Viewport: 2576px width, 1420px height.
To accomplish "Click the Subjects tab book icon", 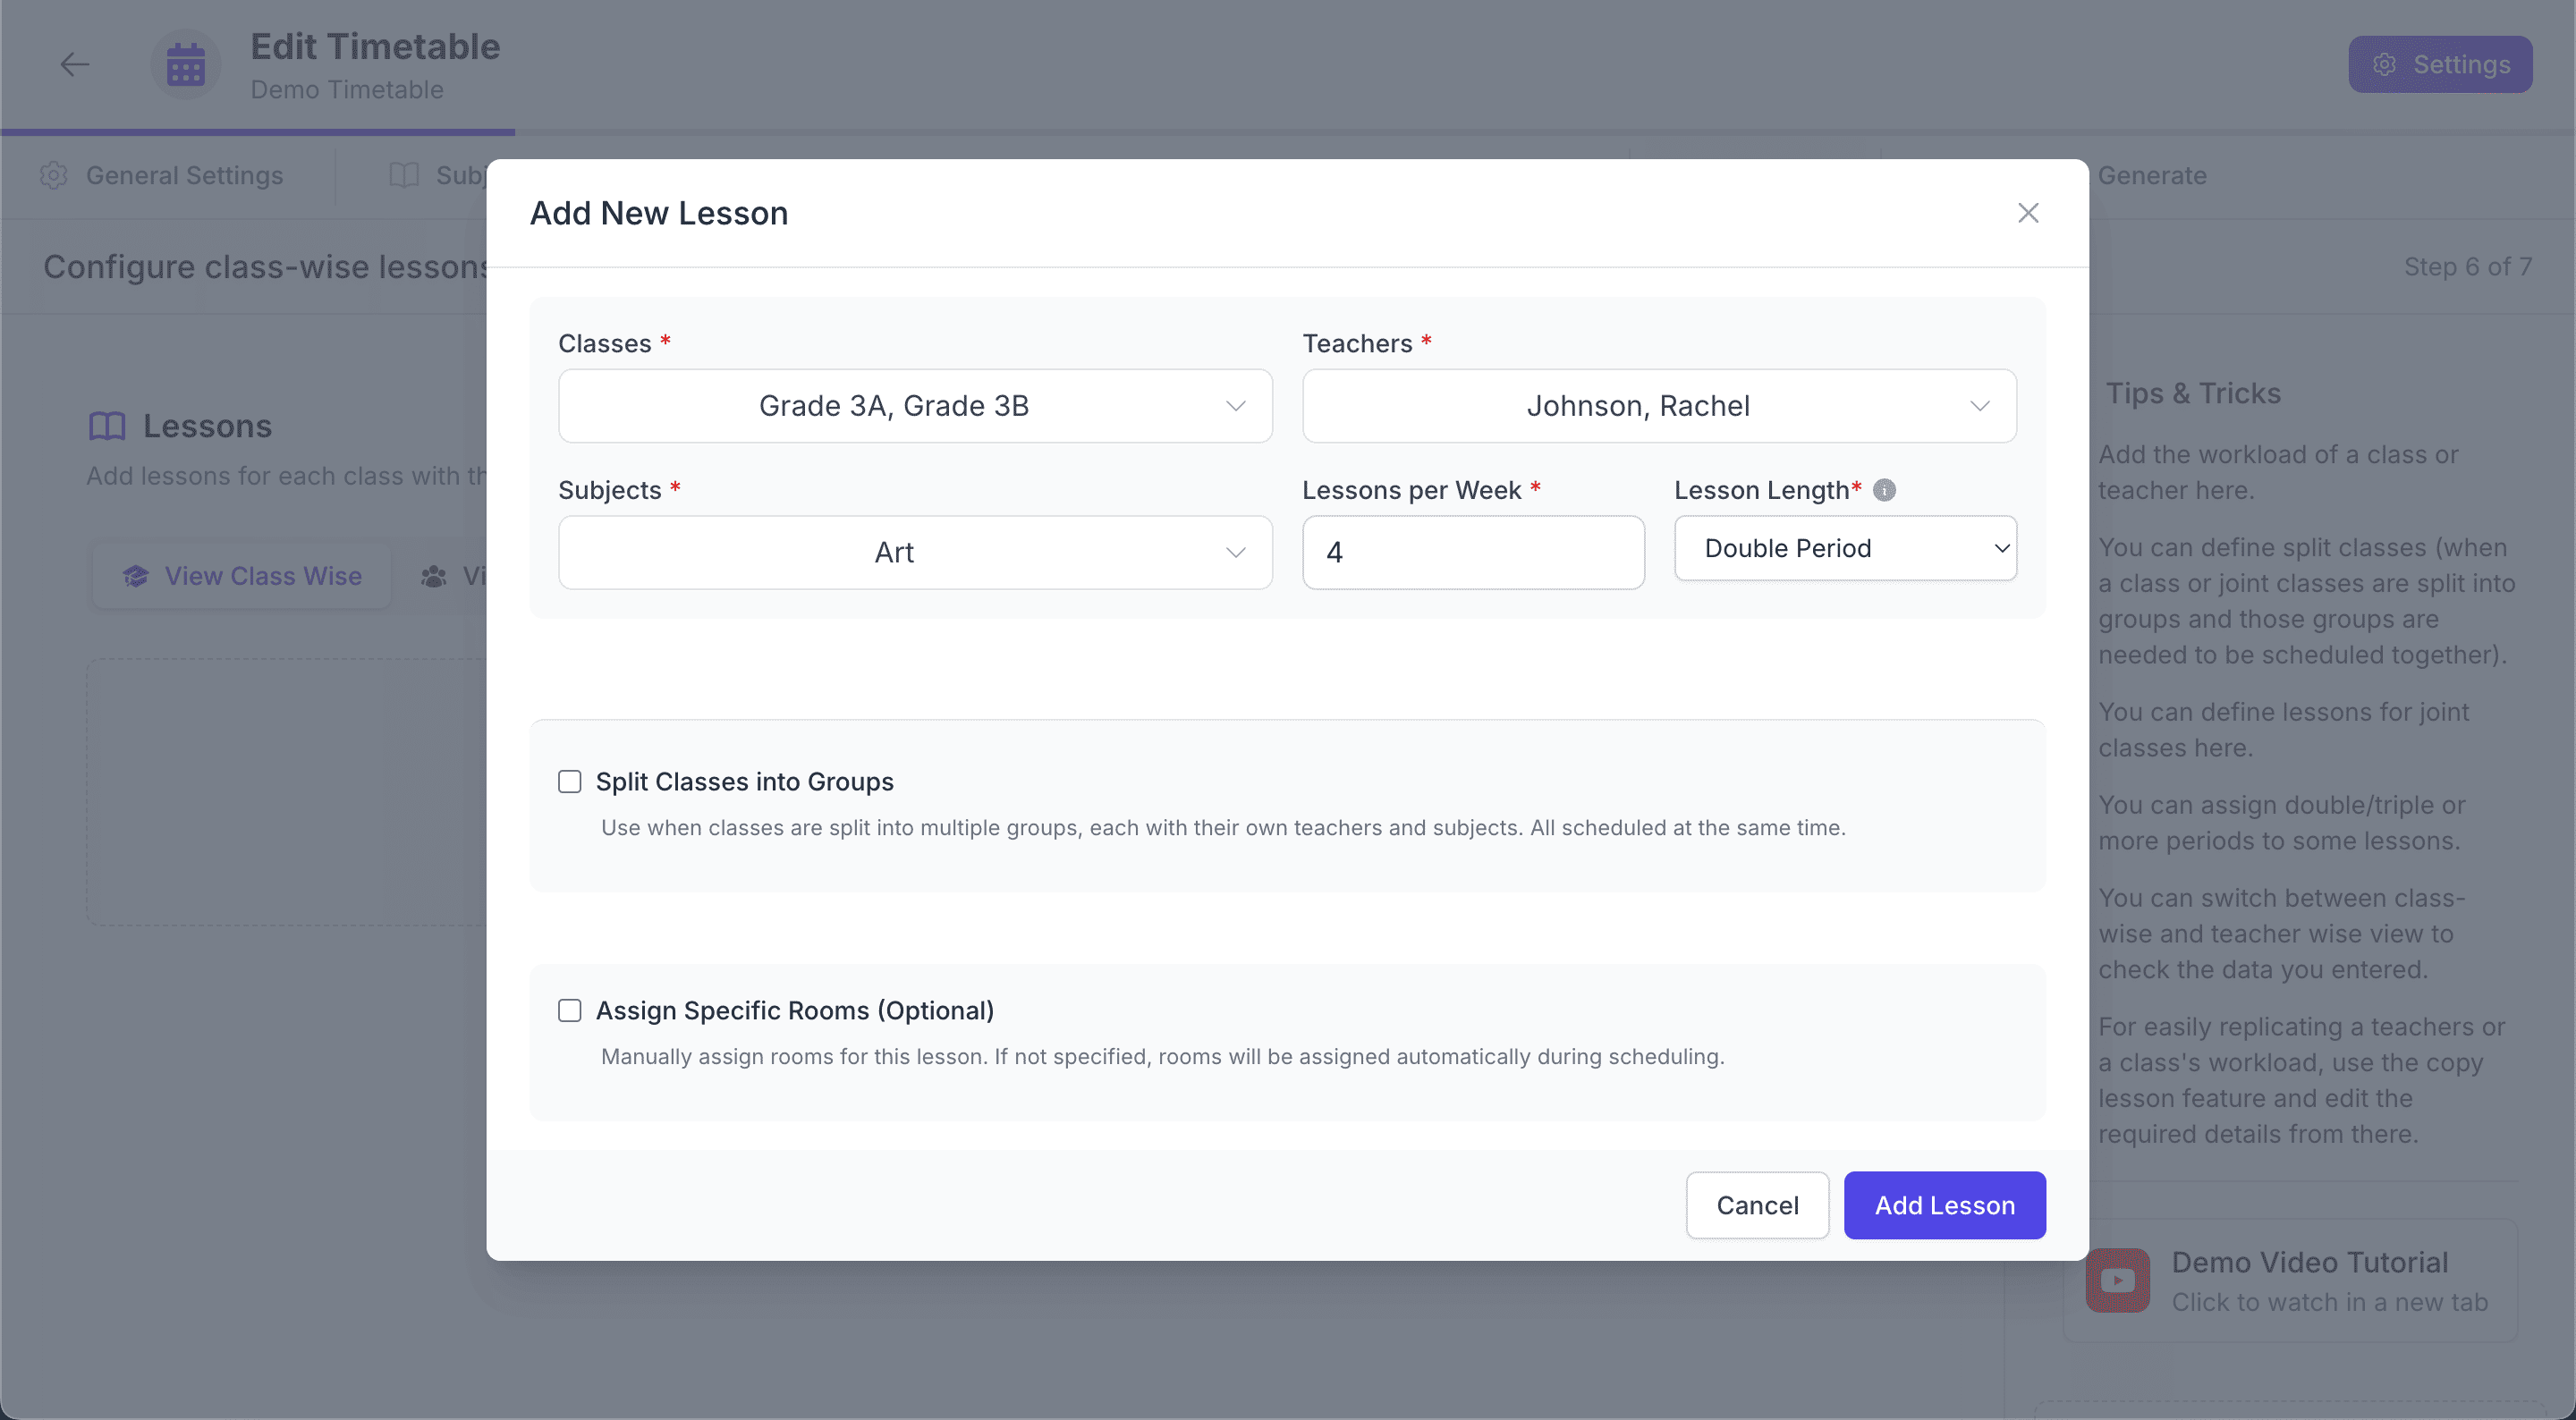I will point(404,176).
